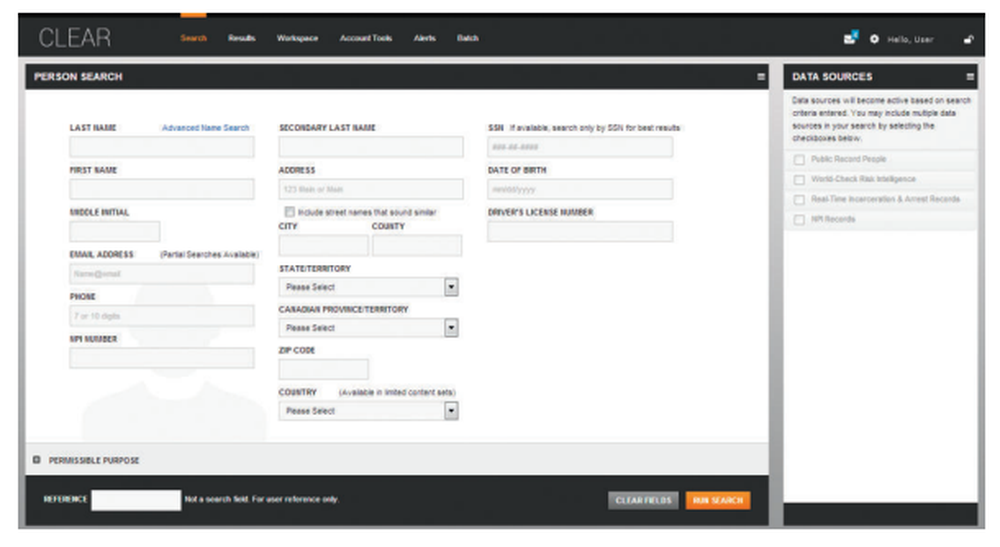Focus the Address field
This screenshot has width=1000, height=547.
(371, 189)
